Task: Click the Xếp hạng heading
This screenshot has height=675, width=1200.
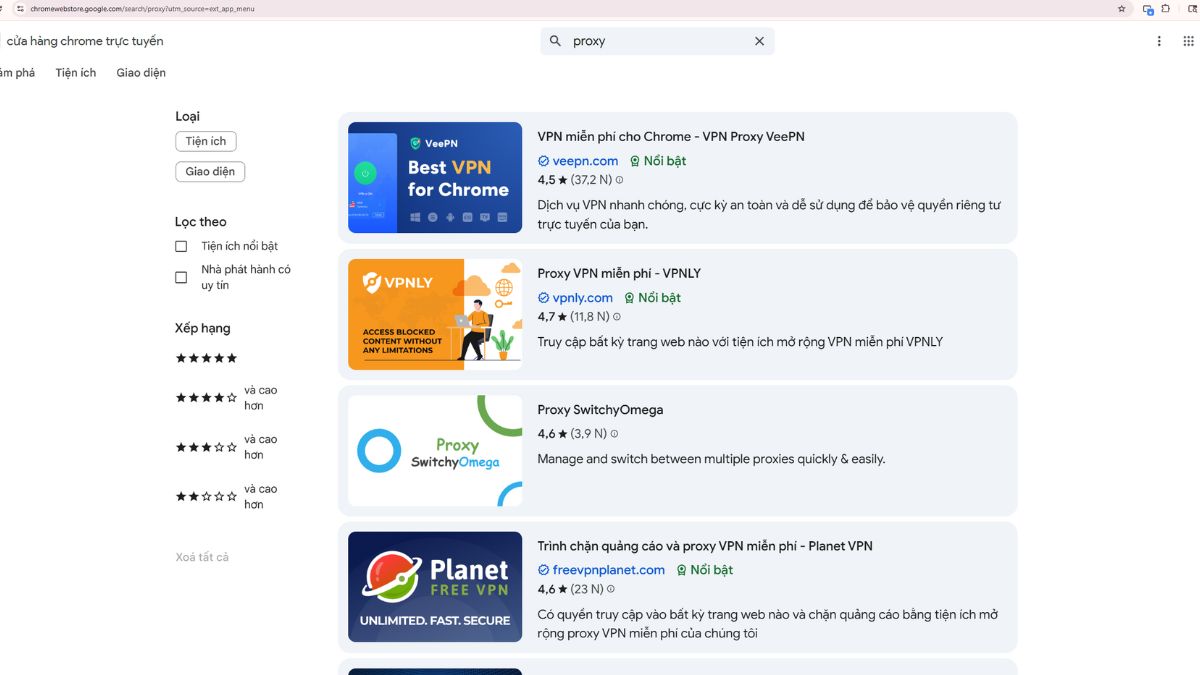Action: point(203,328)
